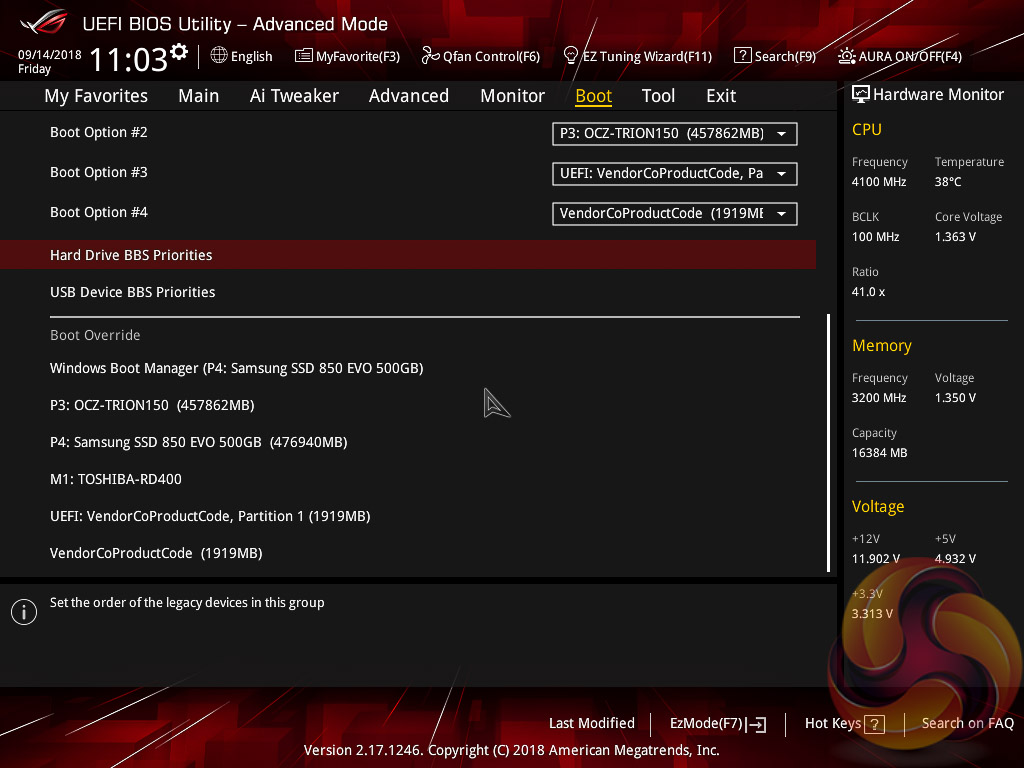This screenshot has height=768, width=1024.
Task: Open Hard Drive BBS Priorities
Action: pyautogui.click(x=408, y=255)
